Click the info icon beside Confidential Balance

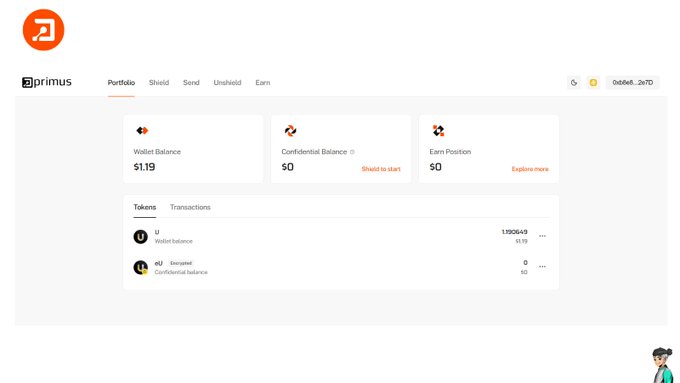(x=352, y=152)
